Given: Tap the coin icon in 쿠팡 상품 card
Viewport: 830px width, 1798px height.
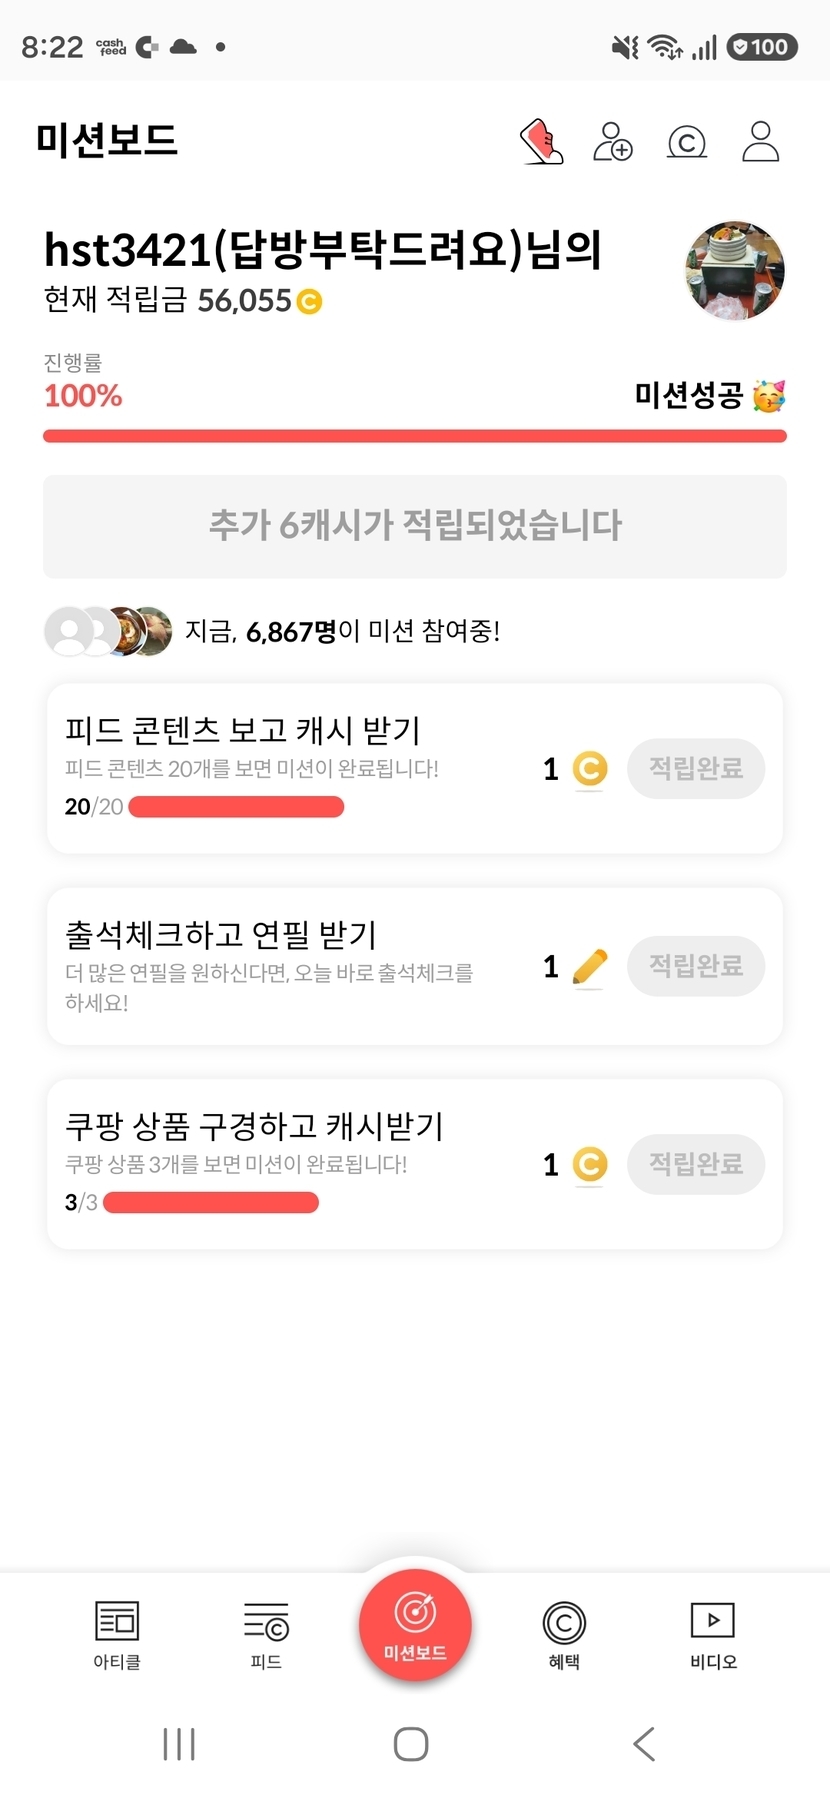Looking at the screenshot, I should click(x=590, y=1164).
